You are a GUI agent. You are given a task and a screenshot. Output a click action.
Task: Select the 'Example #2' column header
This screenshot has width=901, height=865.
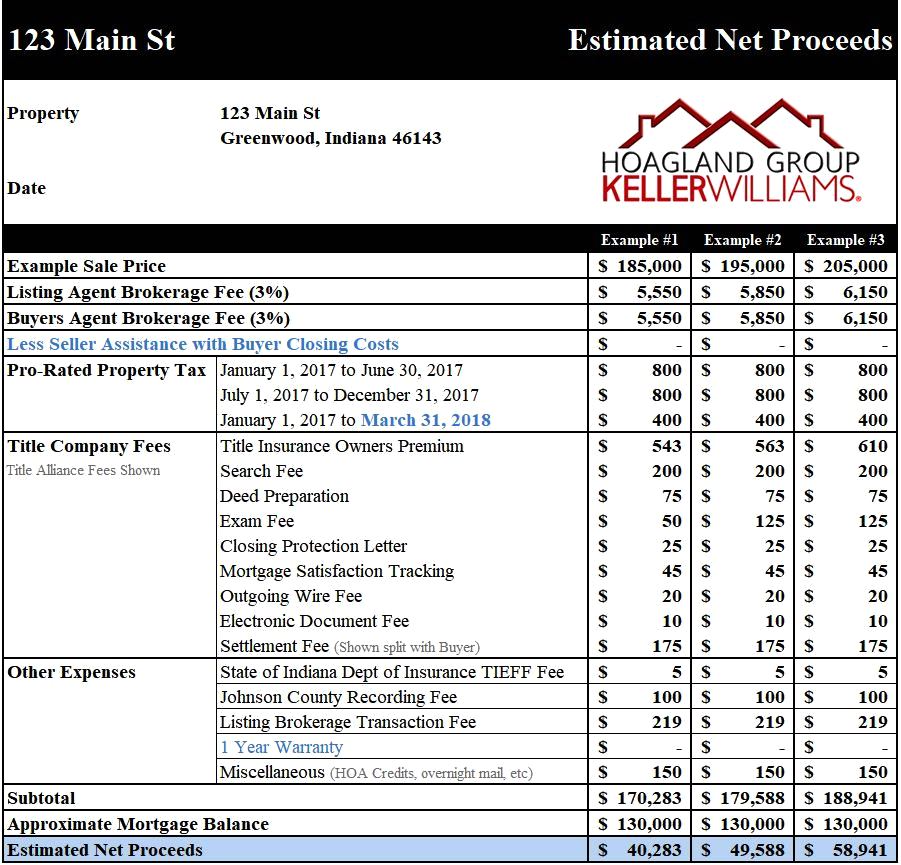(x=742, y=240)
